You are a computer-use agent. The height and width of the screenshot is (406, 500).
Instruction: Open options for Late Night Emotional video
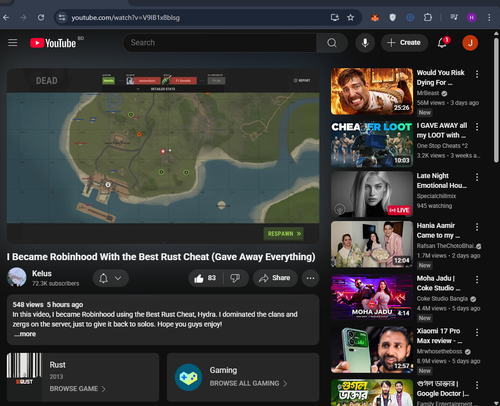click(477, 177)
